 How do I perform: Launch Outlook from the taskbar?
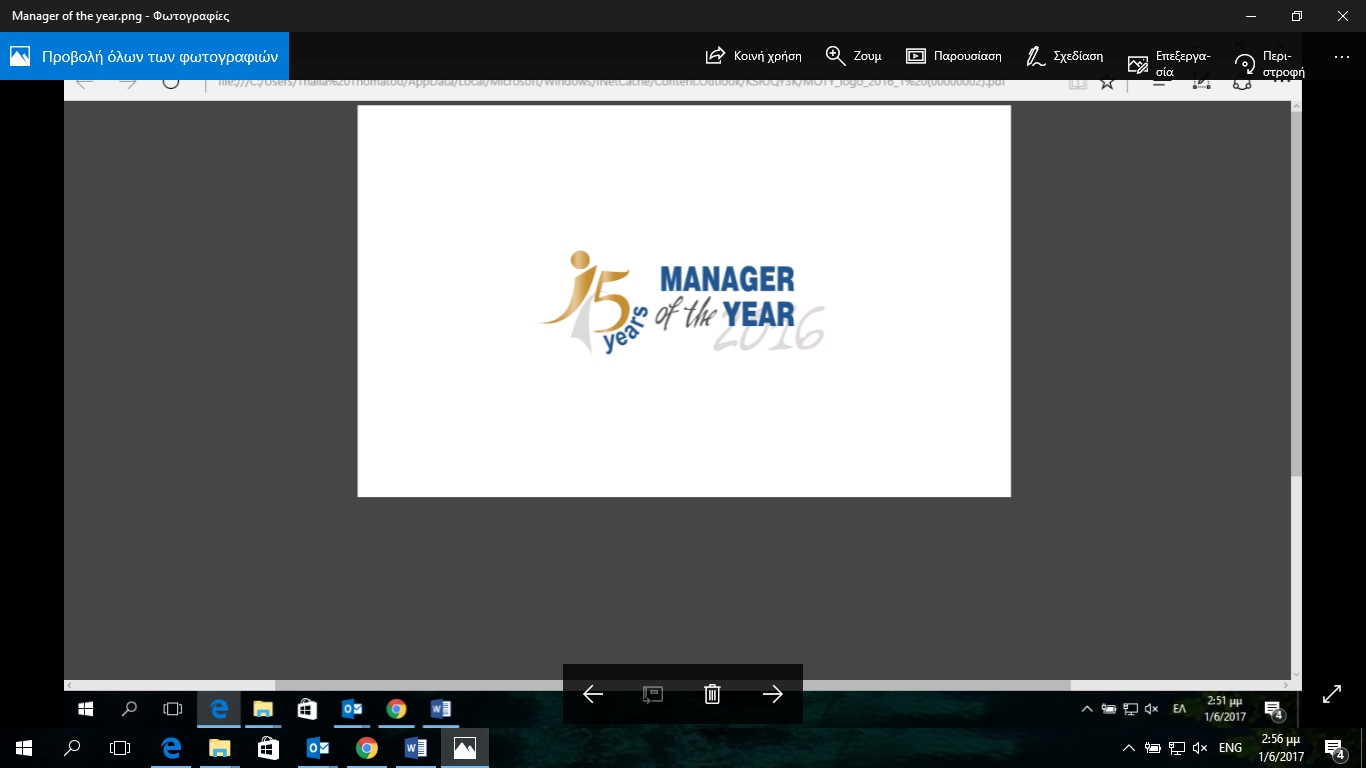pyautogui.click(x=318, y=745)
